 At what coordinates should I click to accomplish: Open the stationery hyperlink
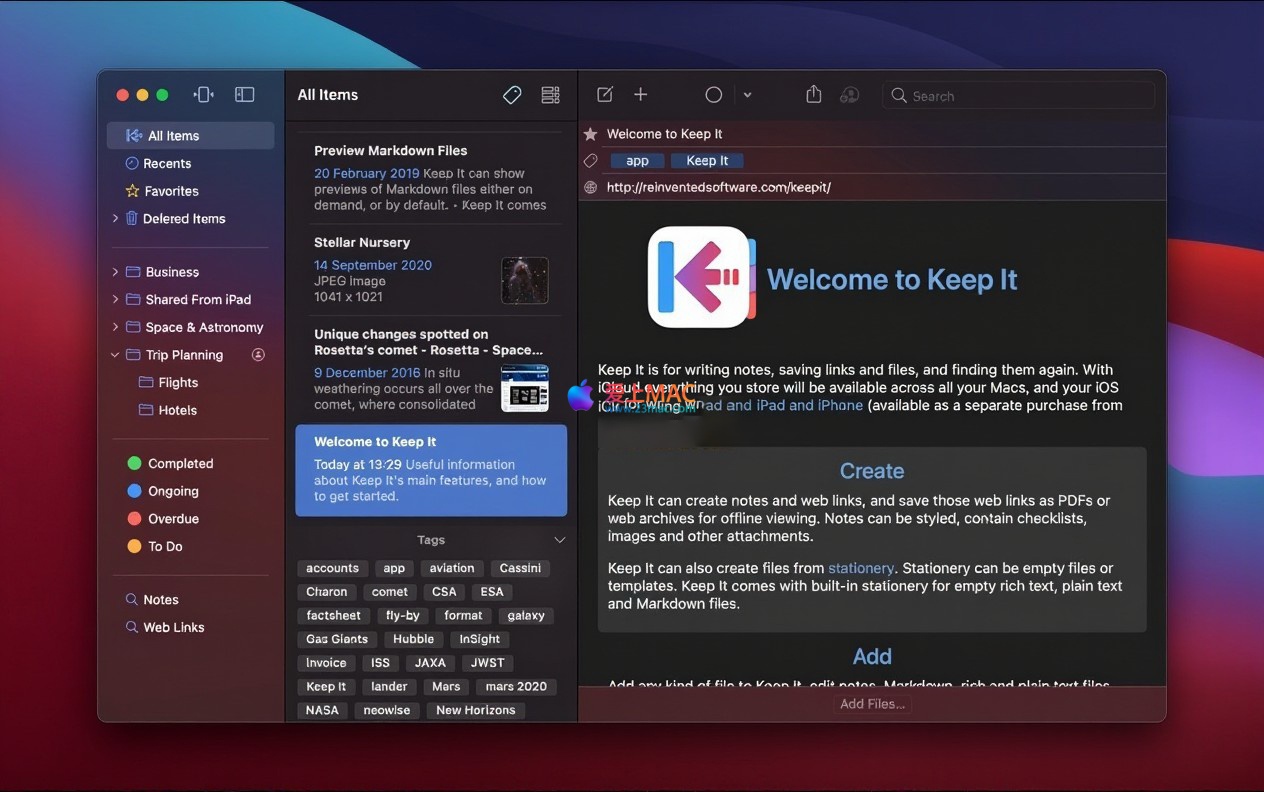pos(860,568)
